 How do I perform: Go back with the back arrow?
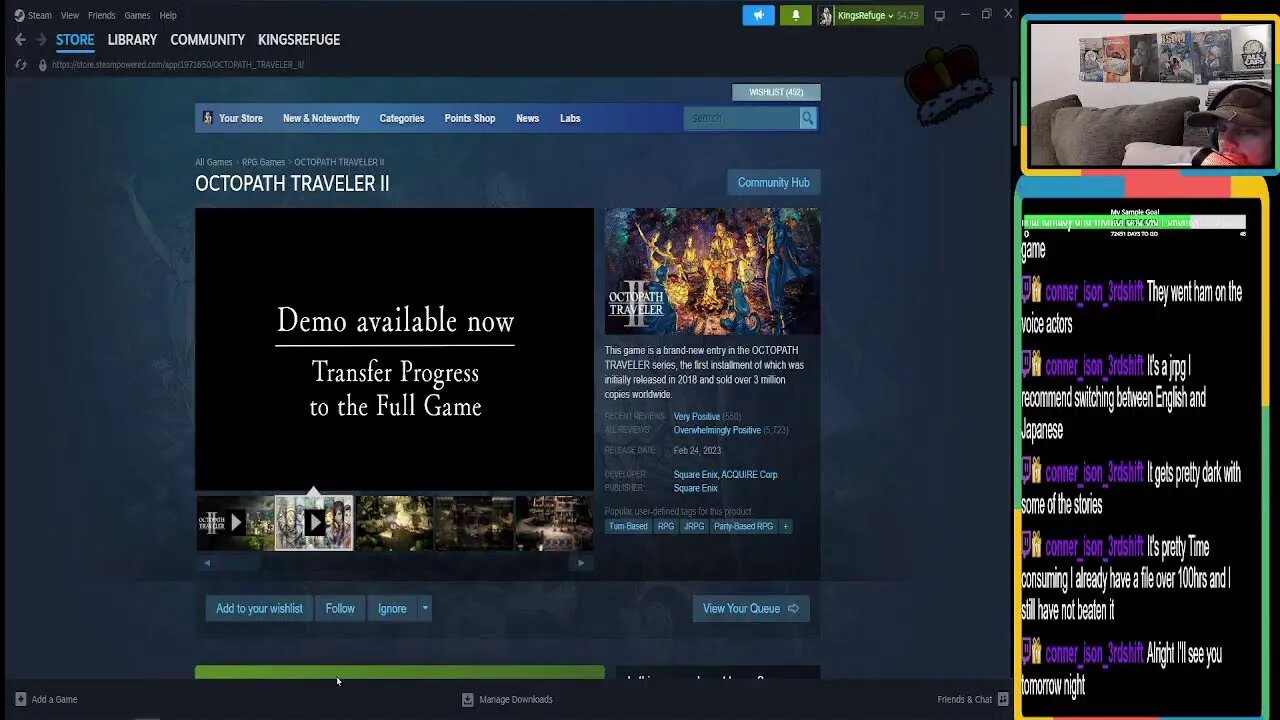[x=20, y=40]
